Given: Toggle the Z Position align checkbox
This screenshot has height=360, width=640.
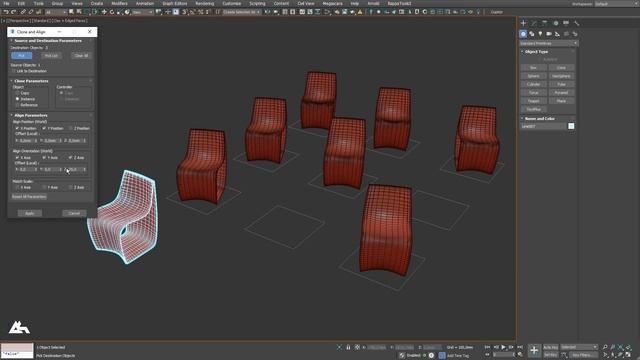Looking at the screenshot, I should click(x=71, y=128).
